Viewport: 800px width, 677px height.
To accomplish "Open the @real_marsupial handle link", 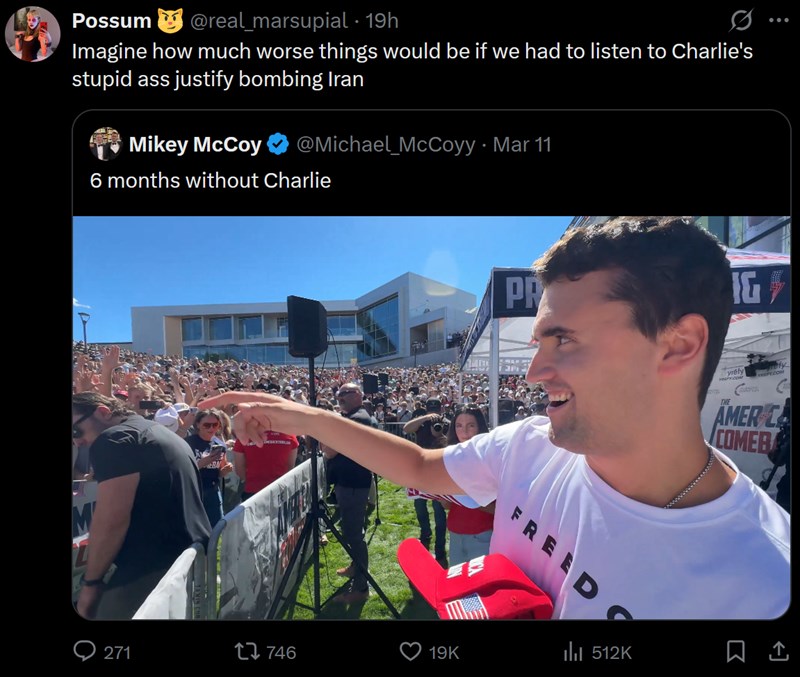I will click(x=269, y=21).
